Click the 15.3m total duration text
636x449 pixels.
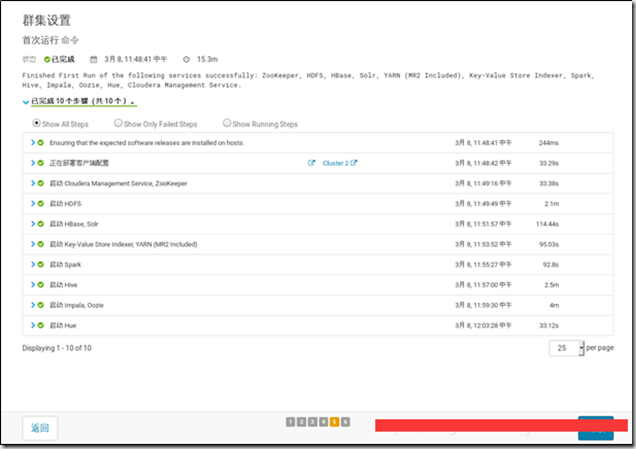pos(207,60)
